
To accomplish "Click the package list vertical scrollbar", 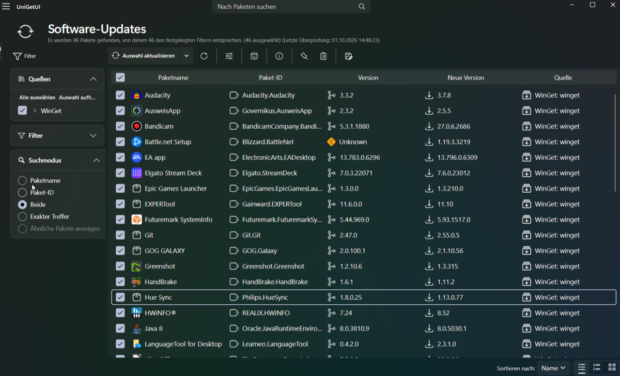I will point(614,142).
